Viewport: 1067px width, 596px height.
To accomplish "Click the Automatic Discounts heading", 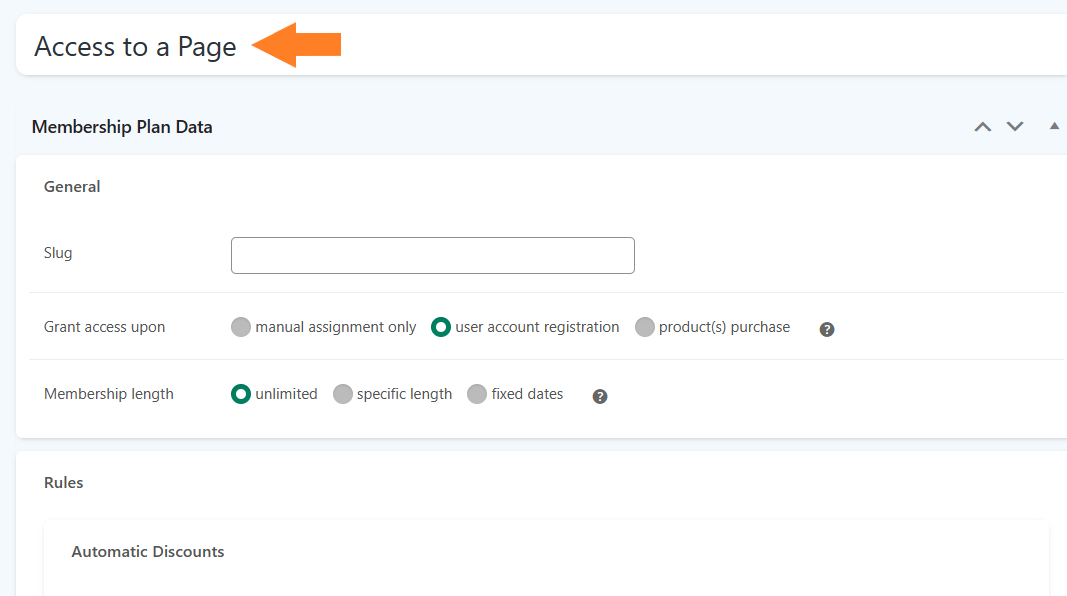I will (148, 552).
